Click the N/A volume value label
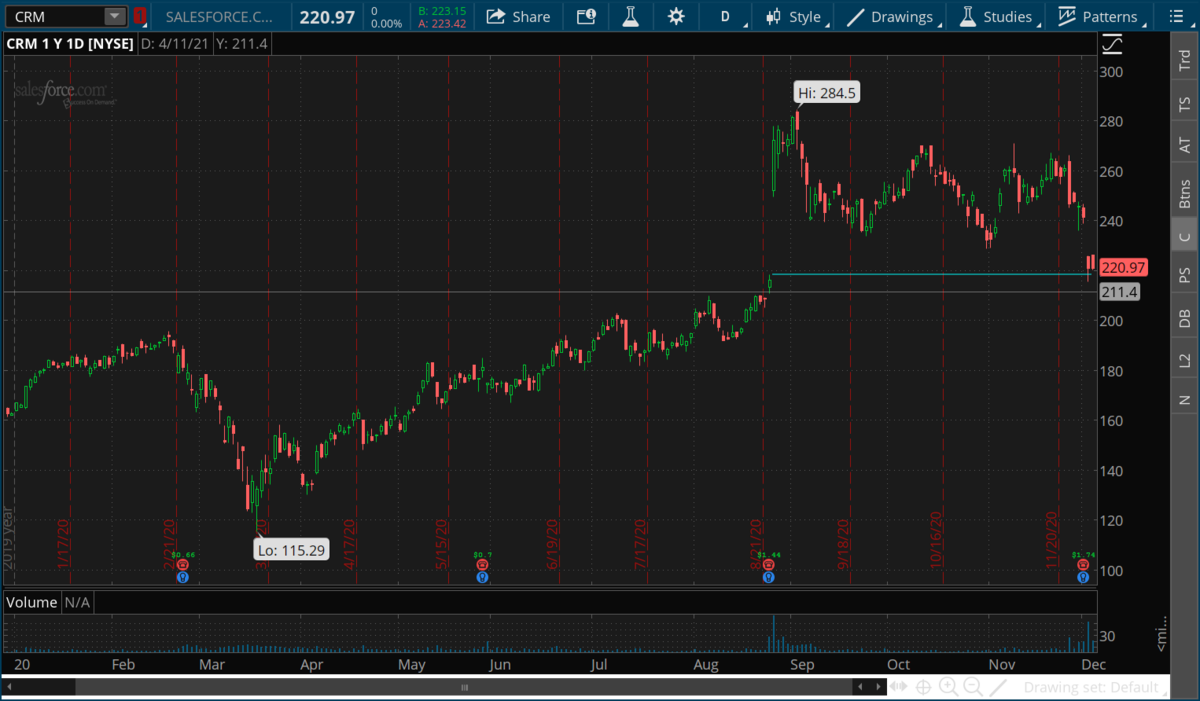Viewport: 1200px width, 701px height. coord(77,603)
